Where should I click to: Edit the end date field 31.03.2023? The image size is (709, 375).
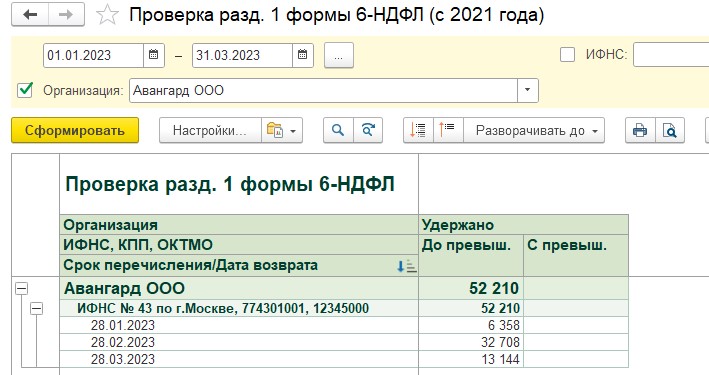point(242,55)
